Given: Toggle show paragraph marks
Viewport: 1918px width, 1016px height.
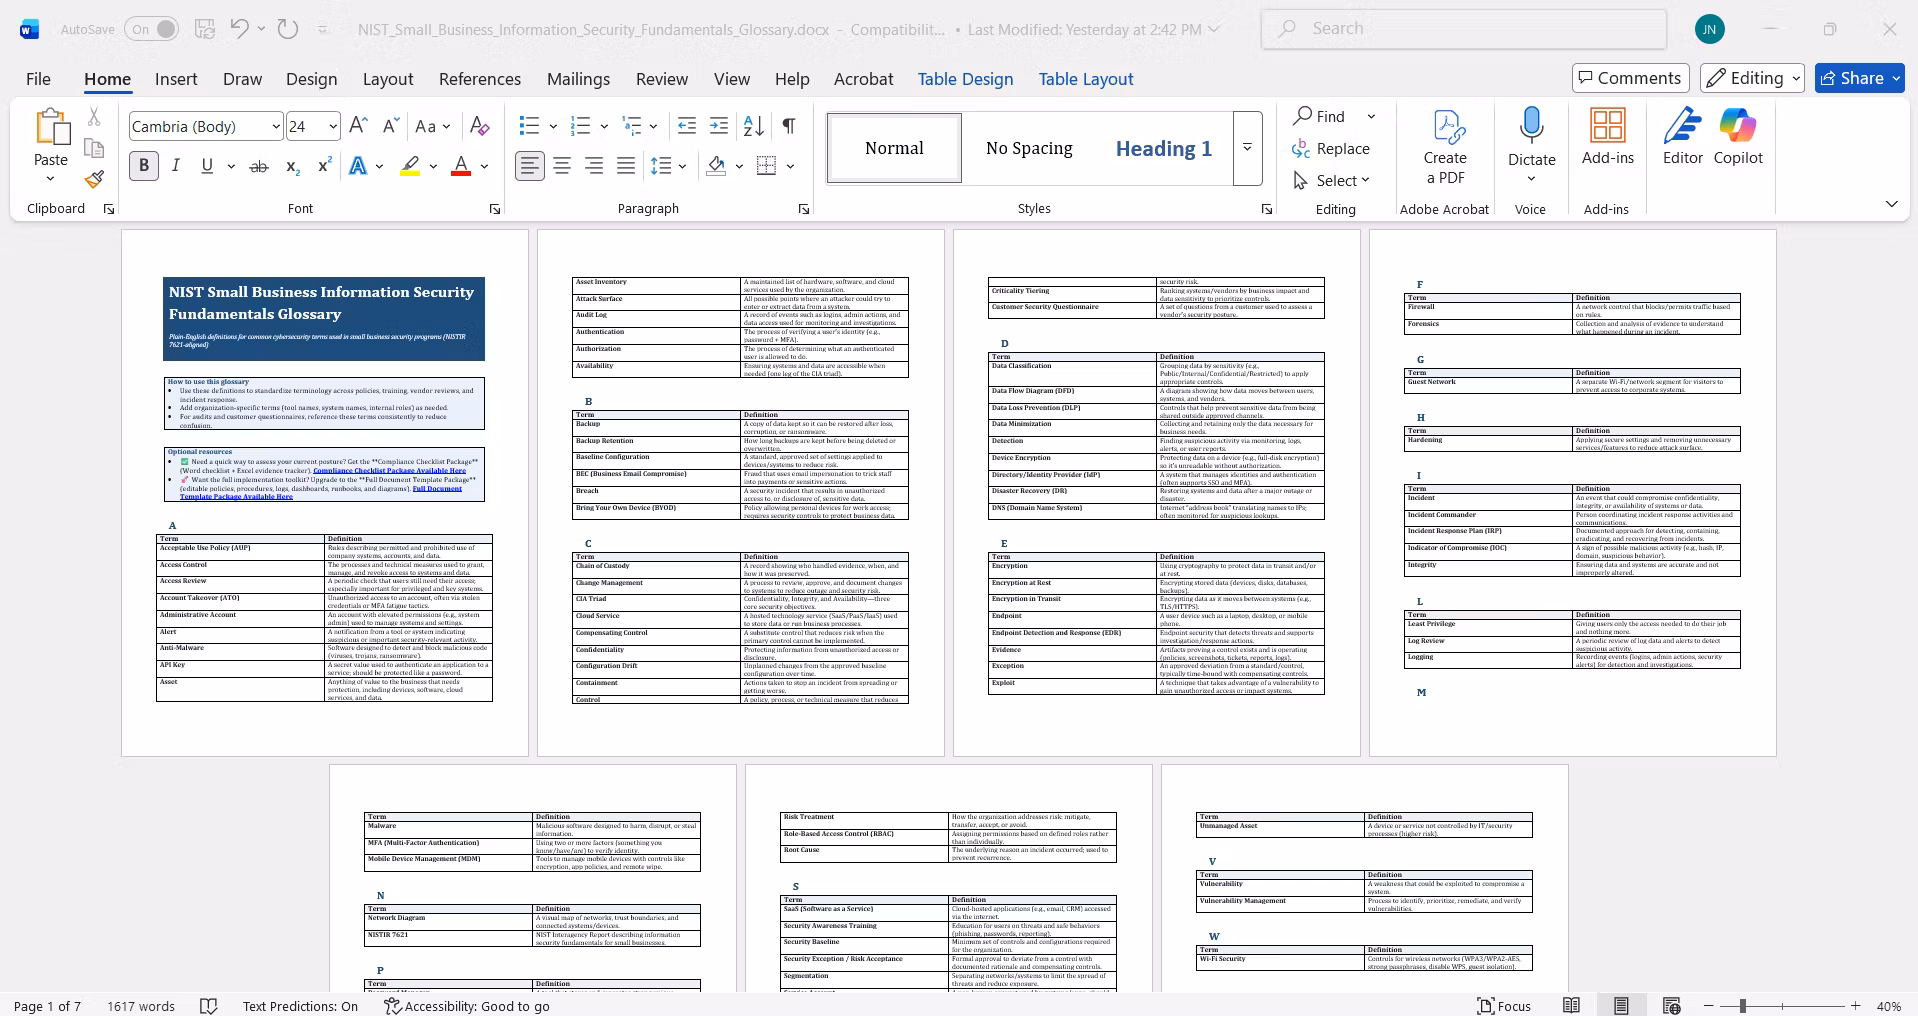Looking at the screenshot, I should pos(789,126).
